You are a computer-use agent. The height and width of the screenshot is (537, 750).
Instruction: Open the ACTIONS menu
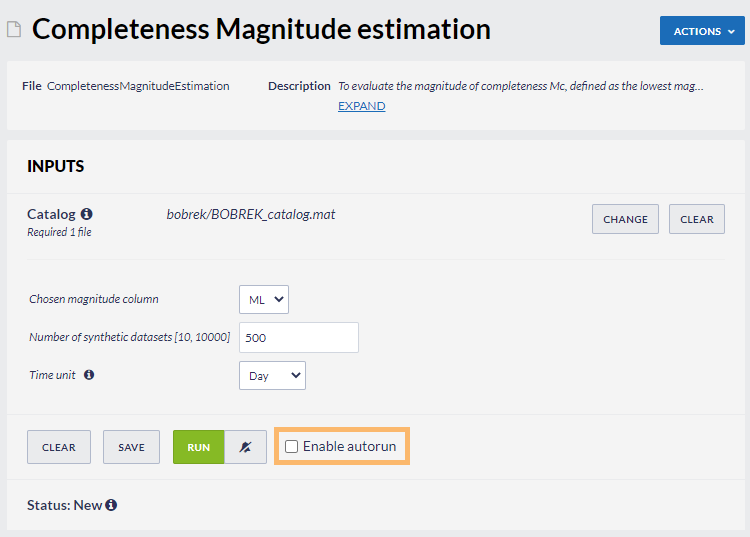coord(702,31)
